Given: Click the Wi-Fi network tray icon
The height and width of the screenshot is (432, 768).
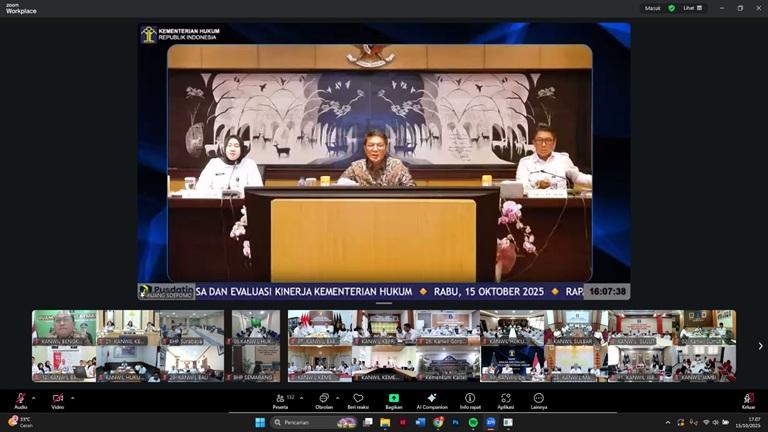Looking at the screenshot, I should click(x=706, y=422).
